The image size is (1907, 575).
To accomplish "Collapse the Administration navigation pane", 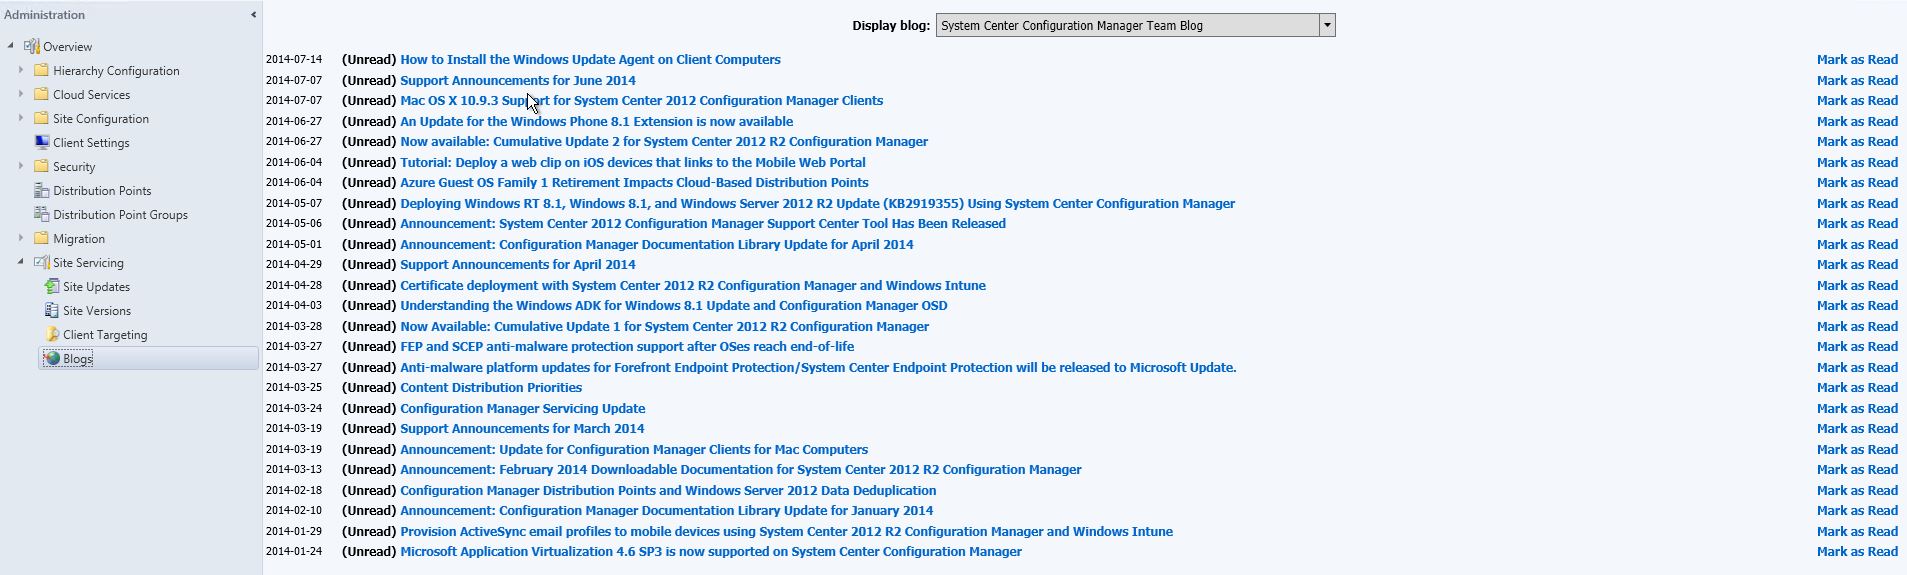I will point(253,14).
